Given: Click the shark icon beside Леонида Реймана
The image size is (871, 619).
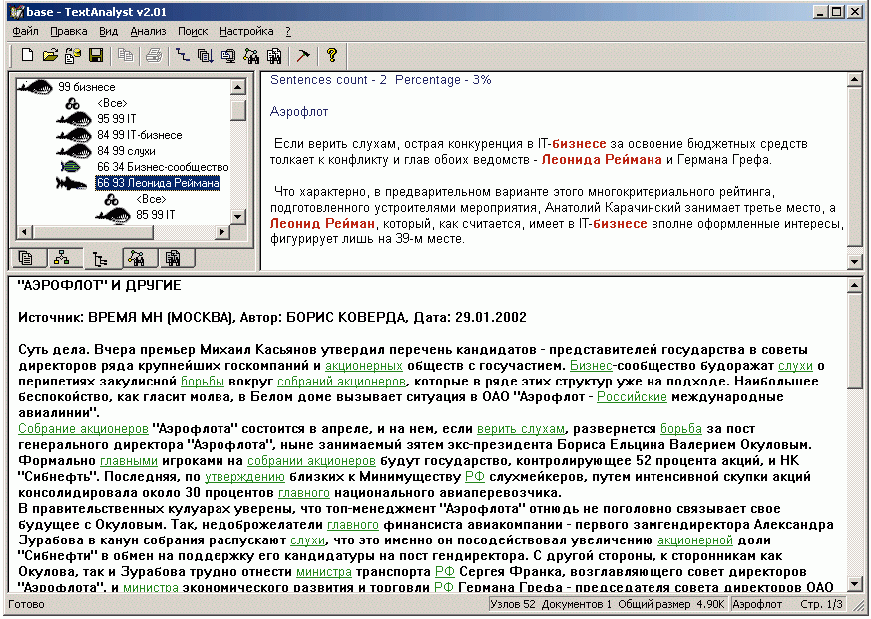Looking at the screenshot, I should [x=72, y=183].
